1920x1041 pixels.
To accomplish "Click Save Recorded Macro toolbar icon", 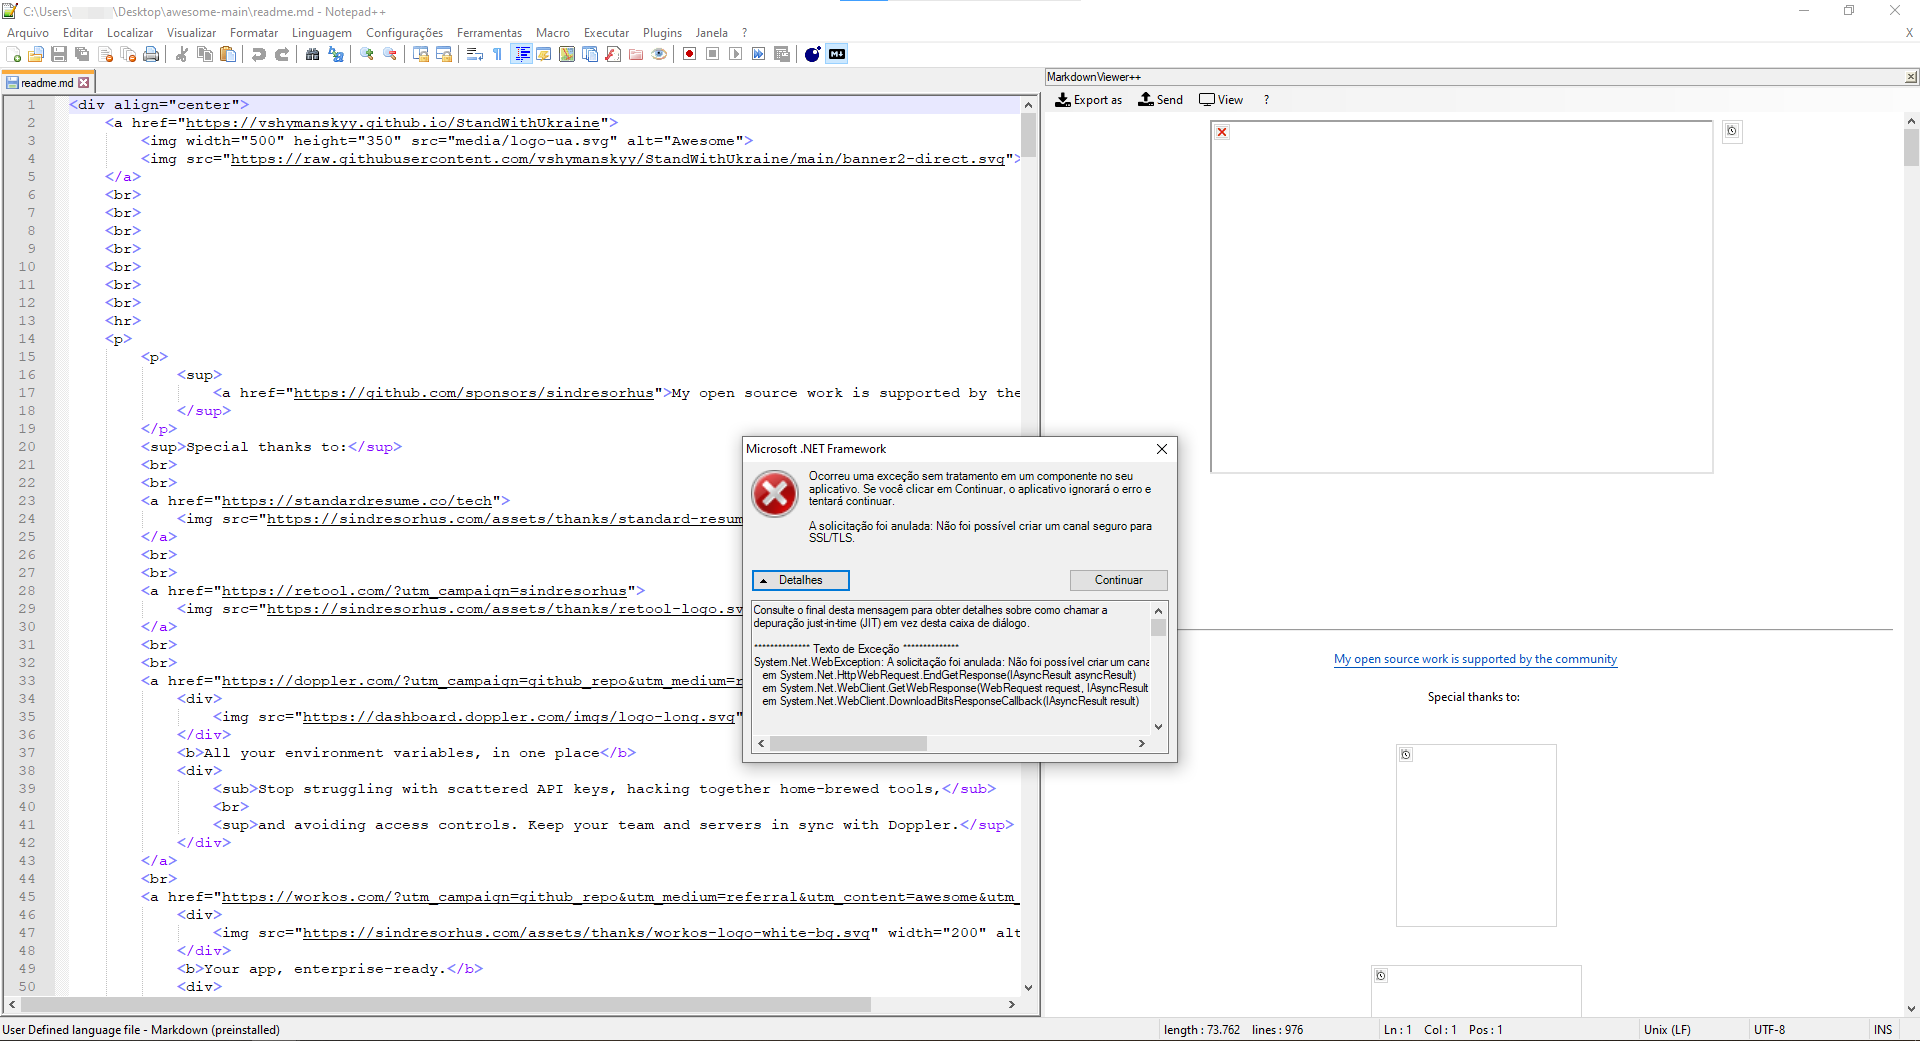I will coord(781,54).
